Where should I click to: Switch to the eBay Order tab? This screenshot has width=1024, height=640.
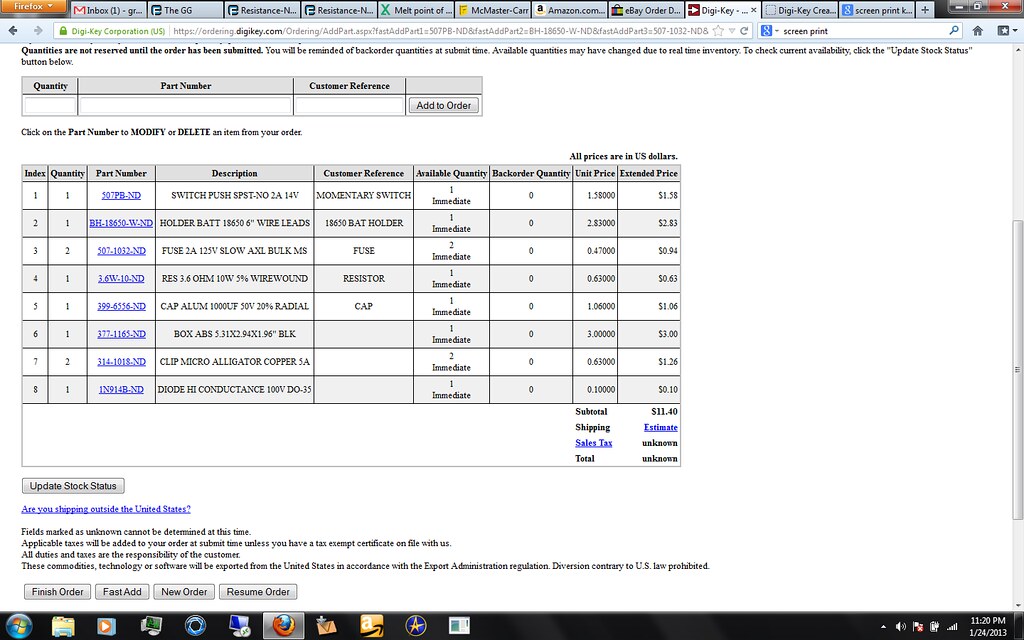point(646,10)
